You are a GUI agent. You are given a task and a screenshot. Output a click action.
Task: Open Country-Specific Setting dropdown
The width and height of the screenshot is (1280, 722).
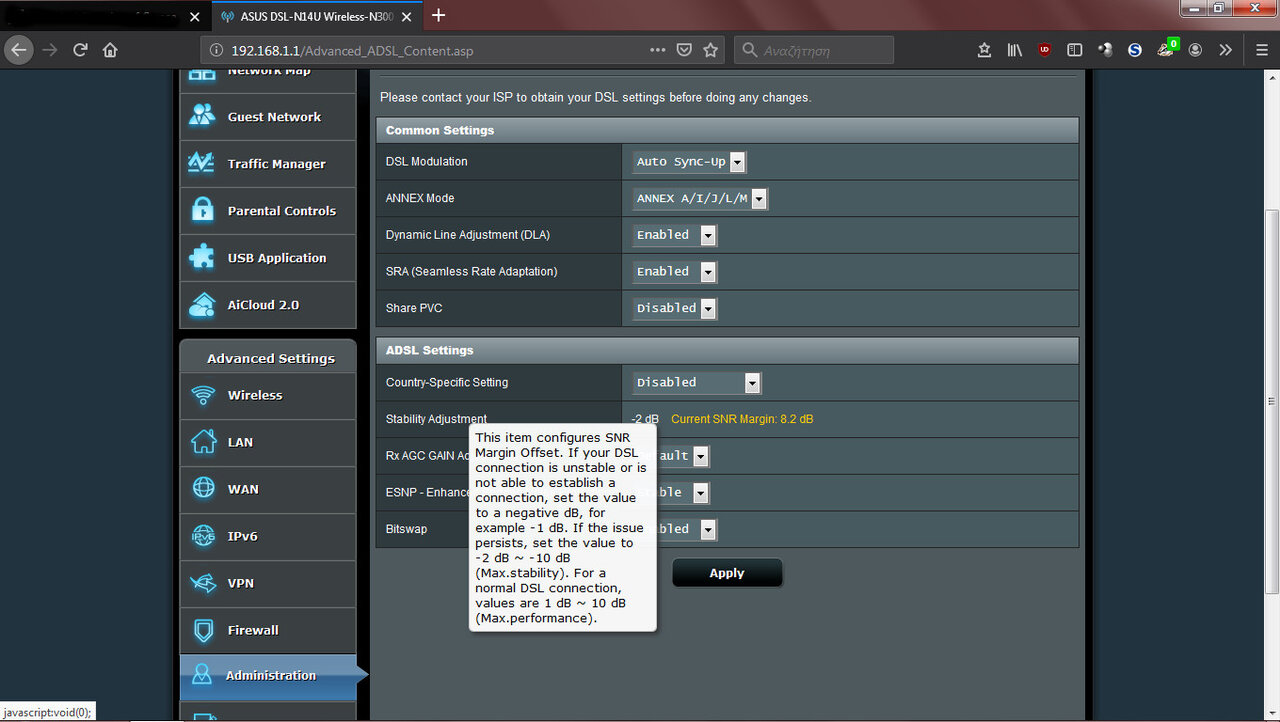[x=697, y=383]
